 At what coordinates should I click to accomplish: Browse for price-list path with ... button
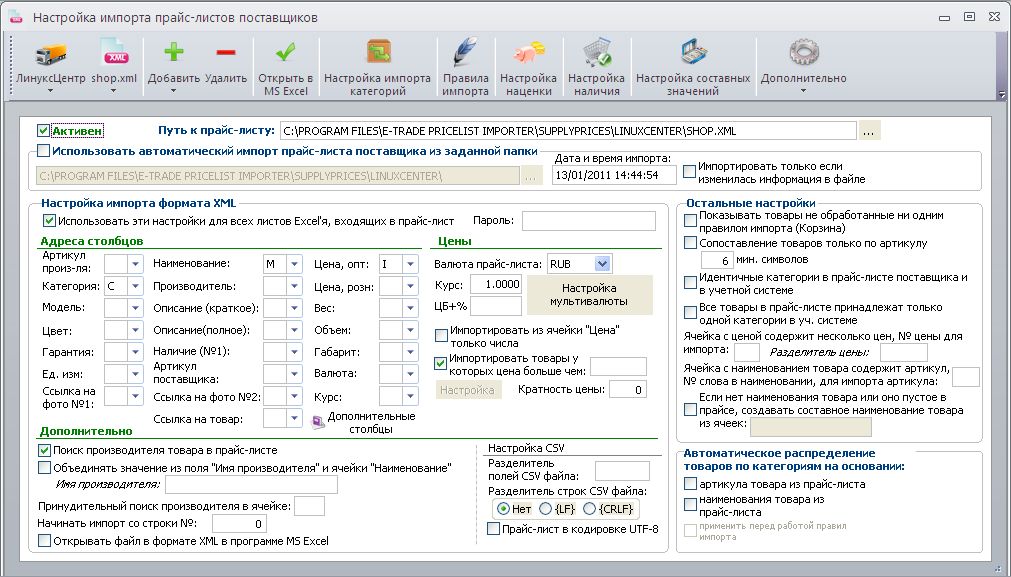coord(869,131)
